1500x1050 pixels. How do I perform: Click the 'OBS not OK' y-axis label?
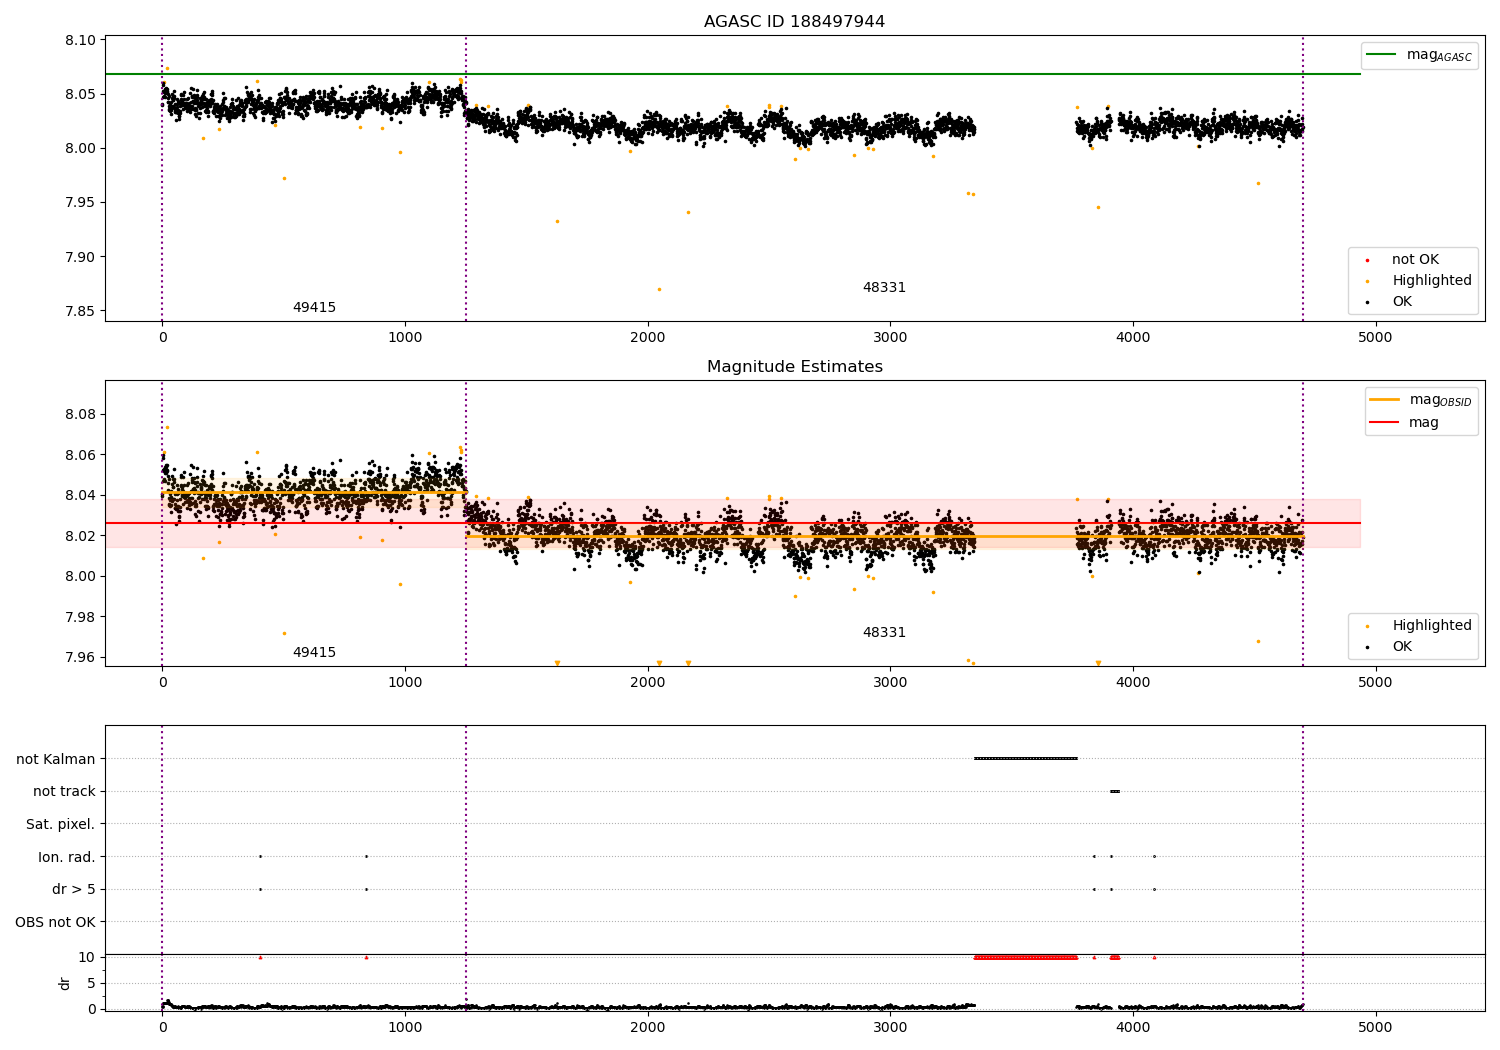point(55,922)
